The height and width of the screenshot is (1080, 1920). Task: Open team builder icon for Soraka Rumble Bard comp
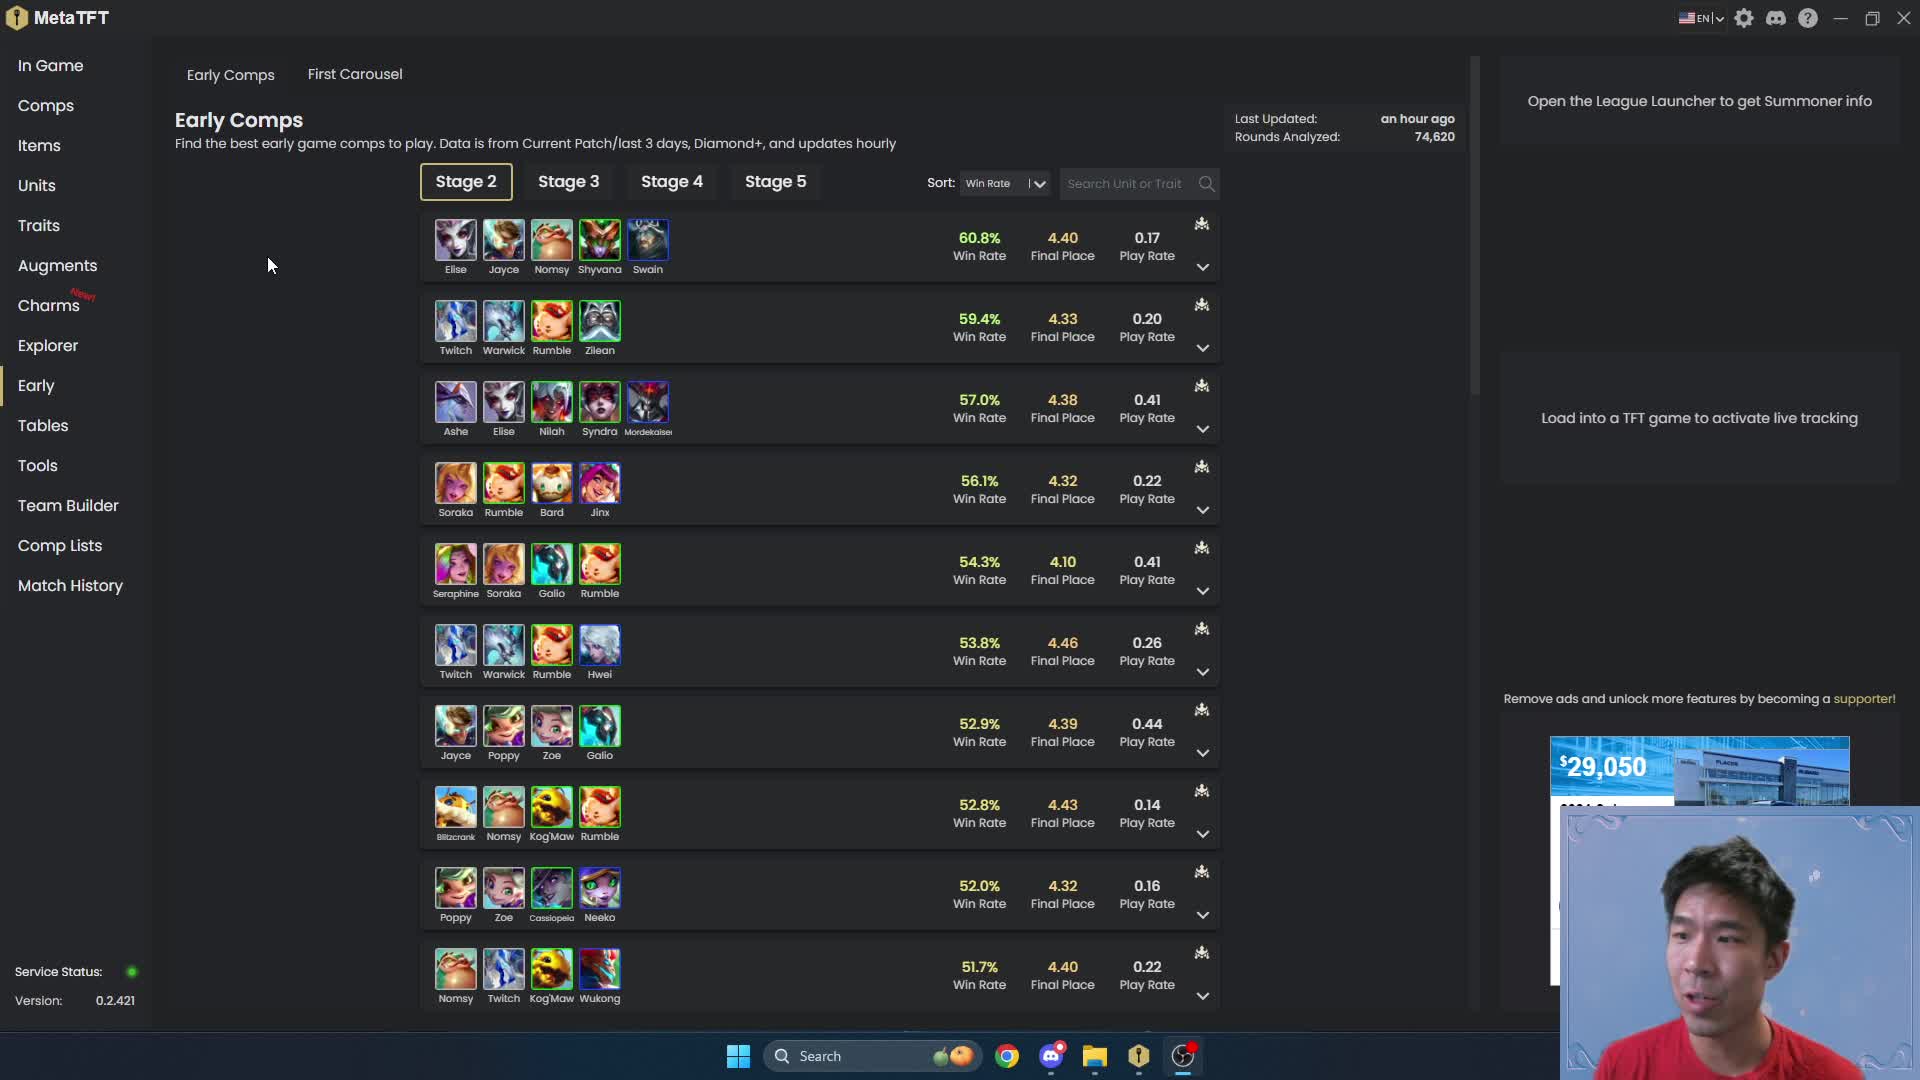coord(1202,467)
